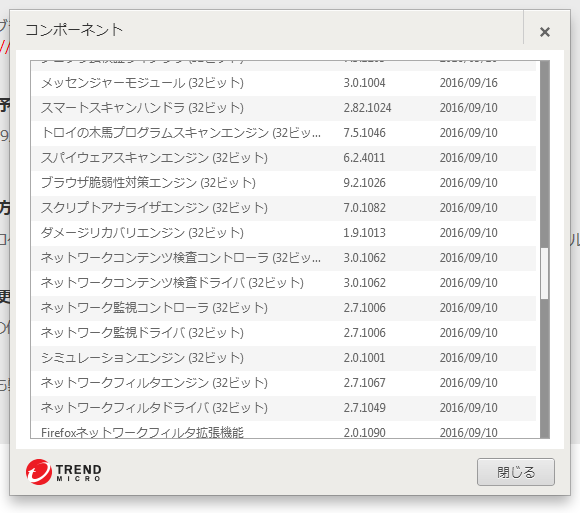This screenshot has width=580, height=513.
Task: Select the ネットワーク監視ドライバ (32ビット) row
Action: click(284, 333)
